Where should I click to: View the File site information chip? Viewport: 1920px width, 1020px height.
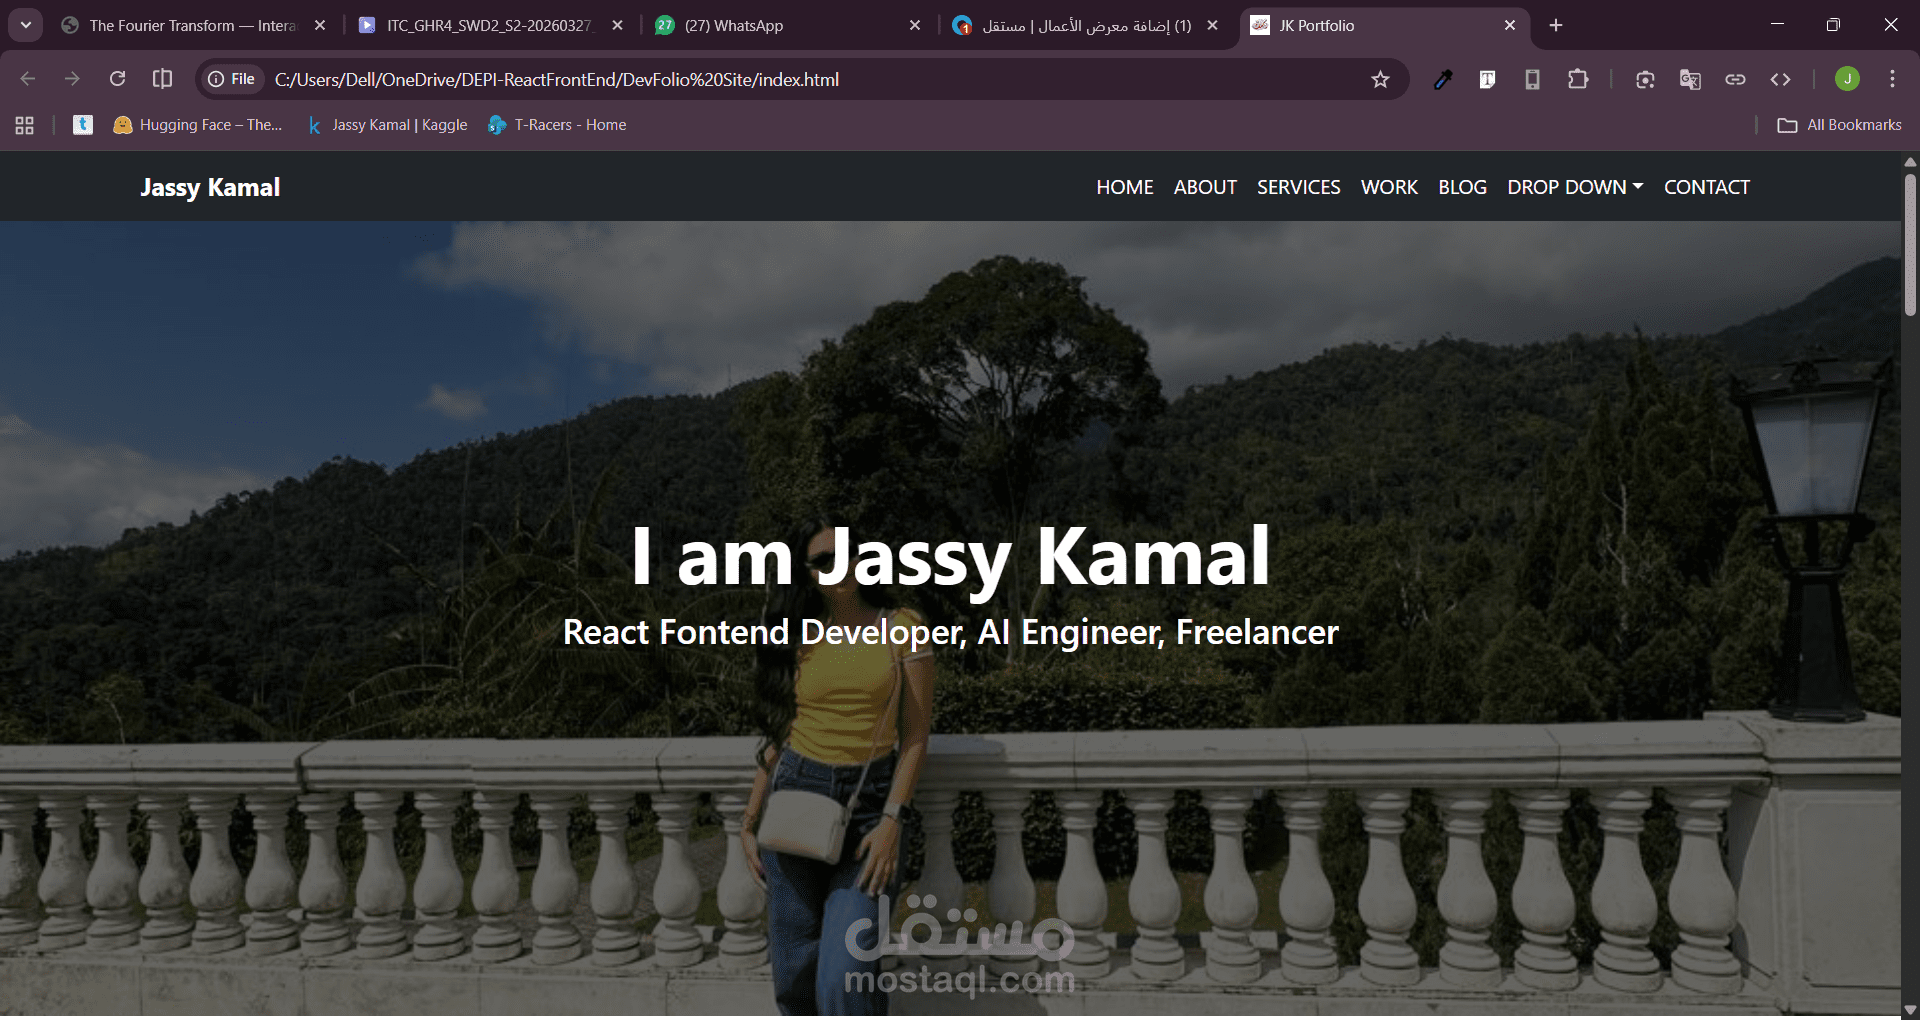[x=231, y=79]
